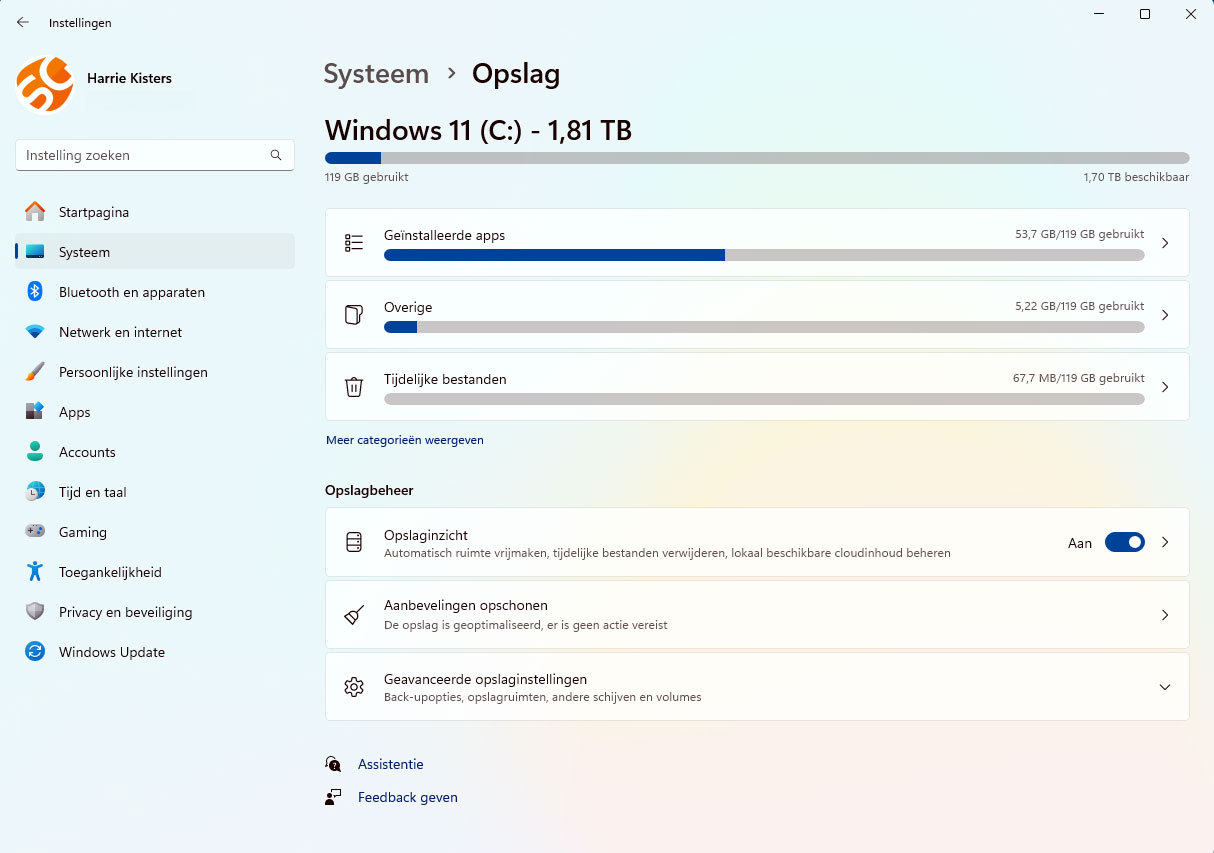This screenshot has height=853, width=1214.
Task: Click the C: drive usage progress bar
Action: (x=757, y=158)
